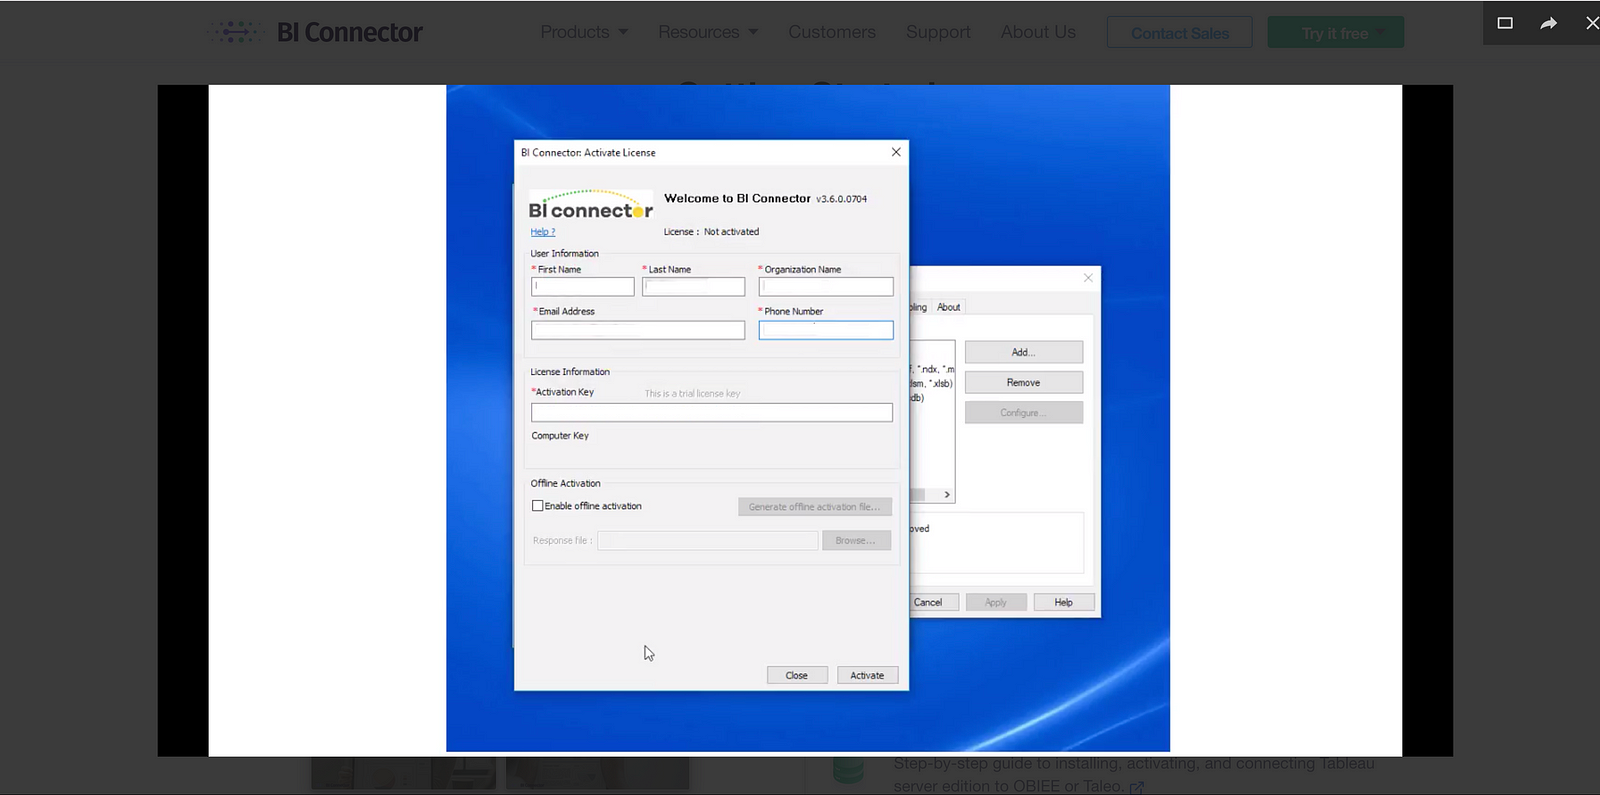Image resolution: width=1600 pixels, height=795 pixels.
Task: Click into the Activation Key field
Action: (711, 413)
